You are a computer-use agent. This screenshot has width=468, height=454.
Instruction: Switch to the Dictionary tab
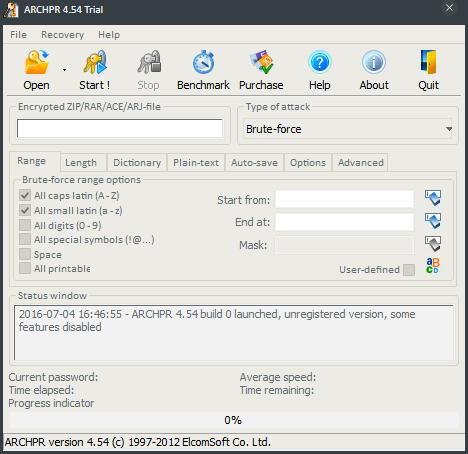pos(137,163)
